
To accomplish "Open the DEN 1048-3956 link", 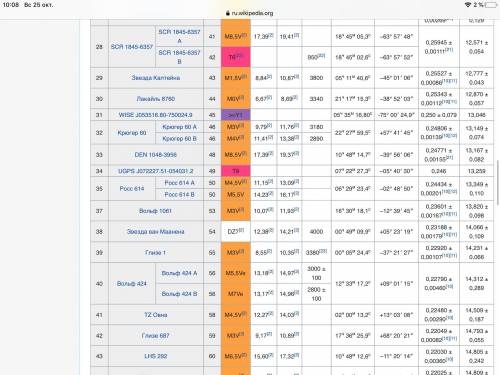I will pyautogui.click(x=156, y=155).
